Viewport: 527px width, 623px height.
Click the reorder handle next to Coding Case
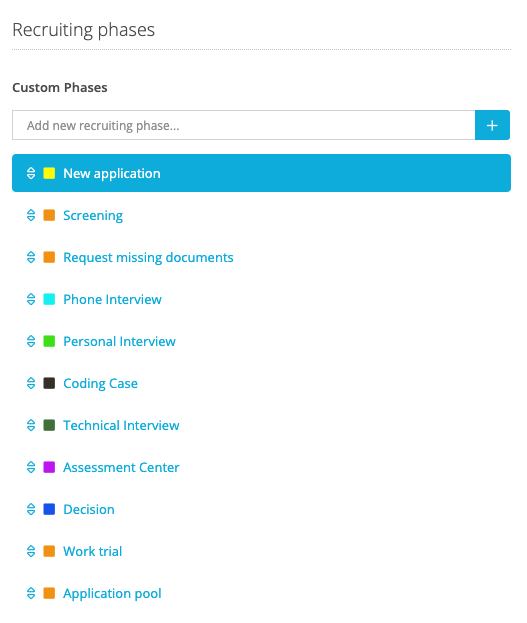tap(31, 383)
